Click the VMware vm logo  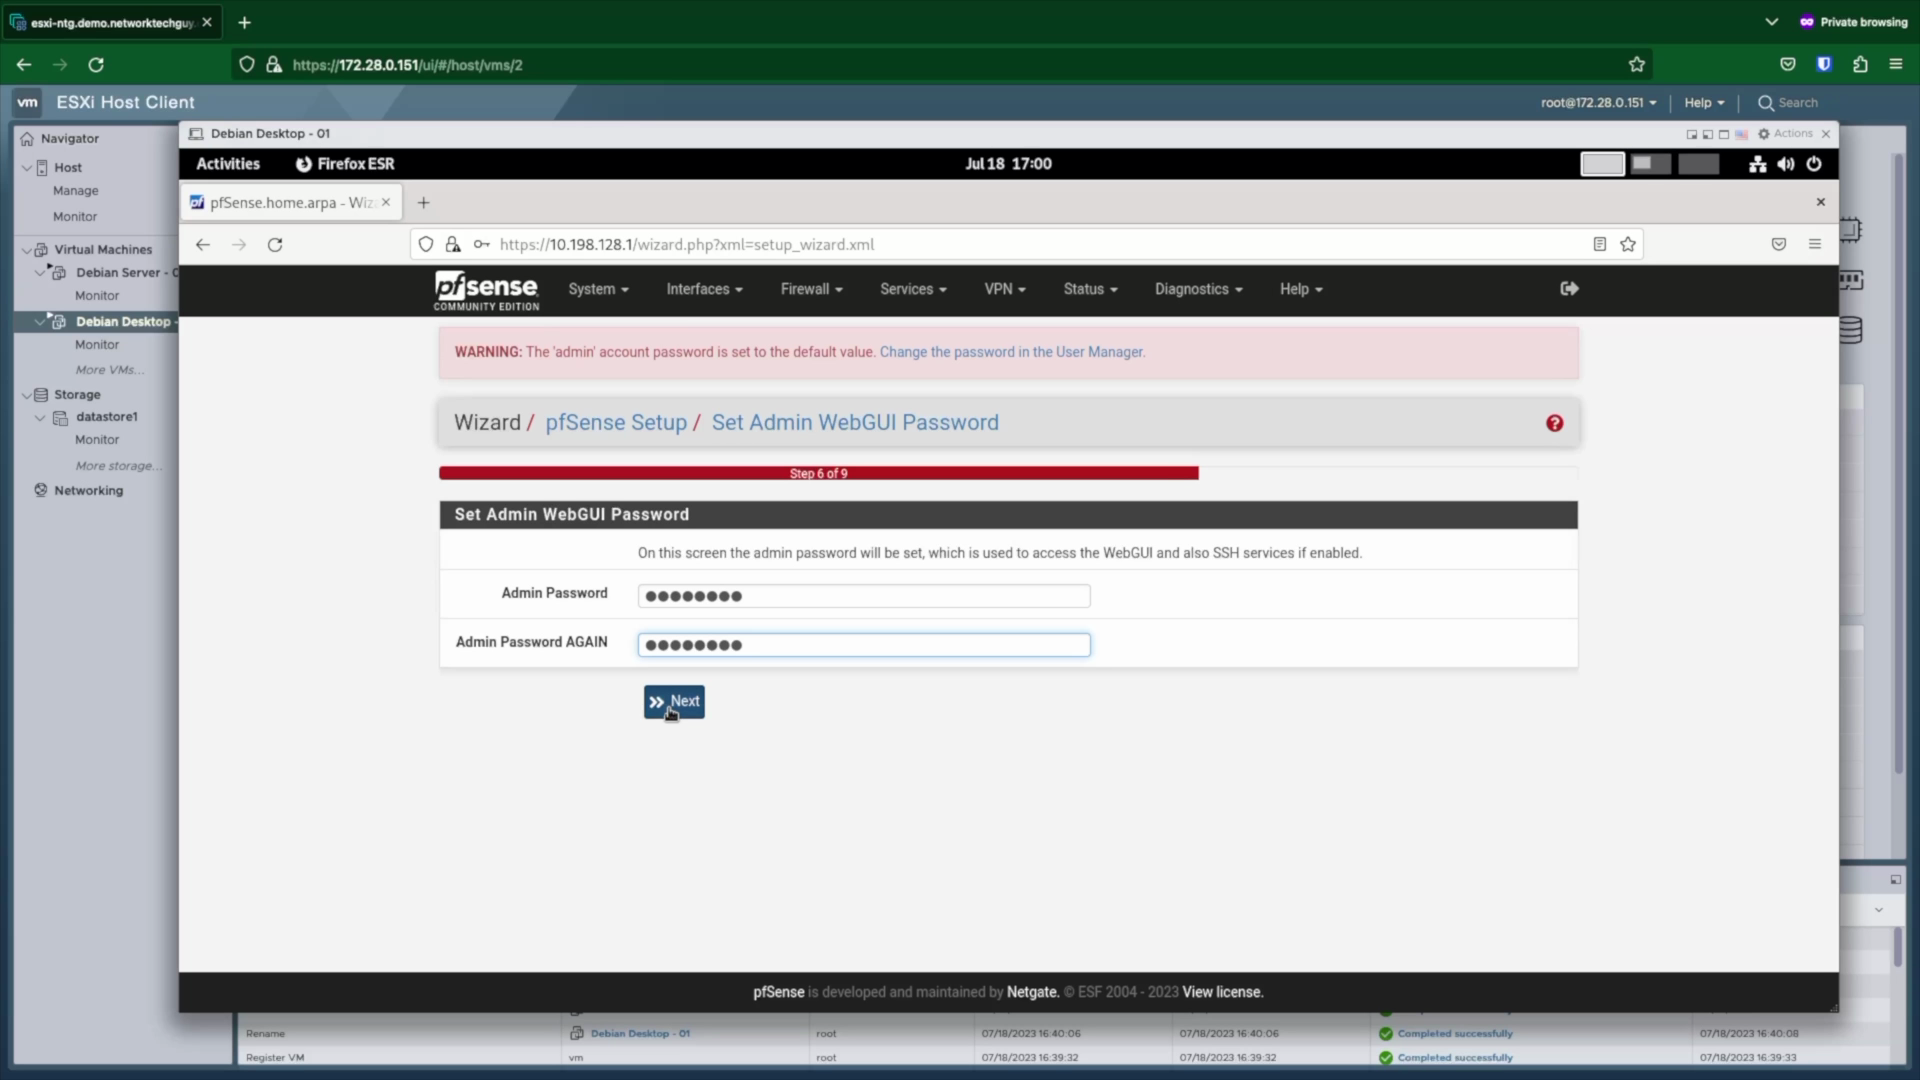28,102
